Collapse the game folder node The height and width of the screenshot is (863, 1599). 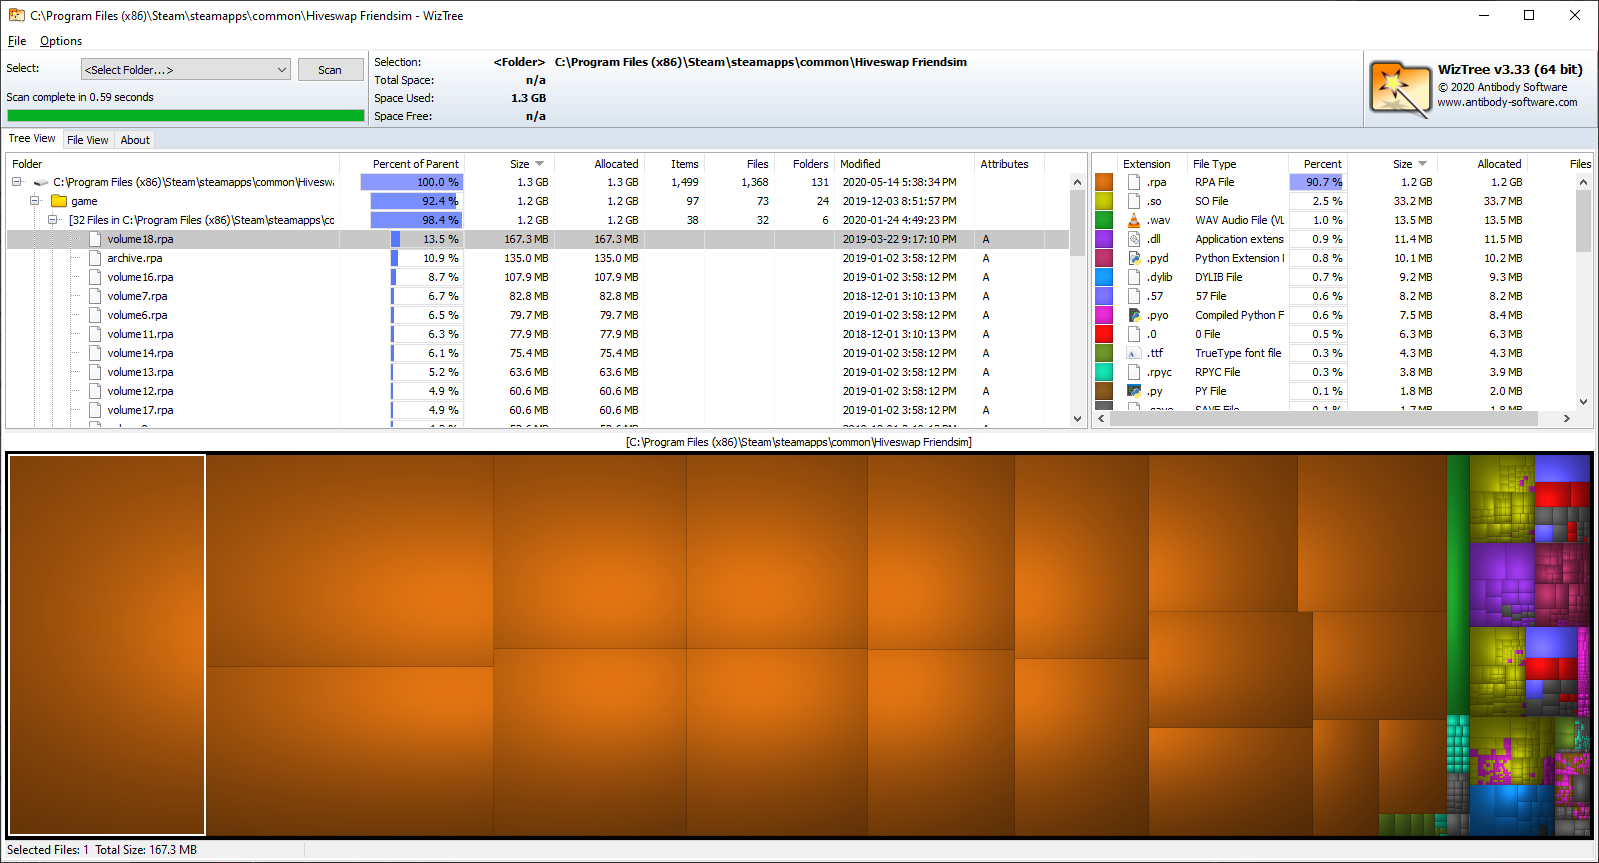[35, 201]
